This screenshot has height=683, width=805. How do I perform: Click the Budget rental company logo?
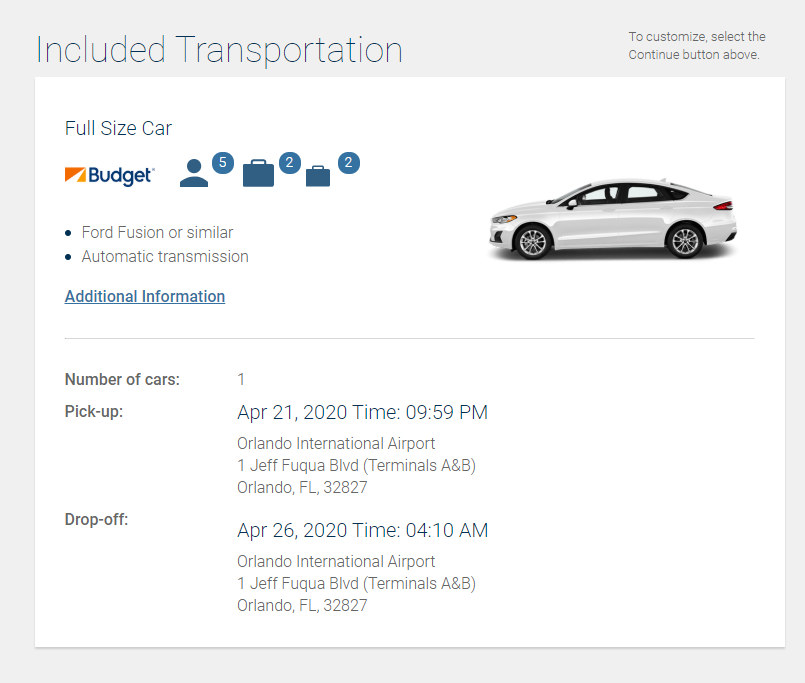[109, 176]
